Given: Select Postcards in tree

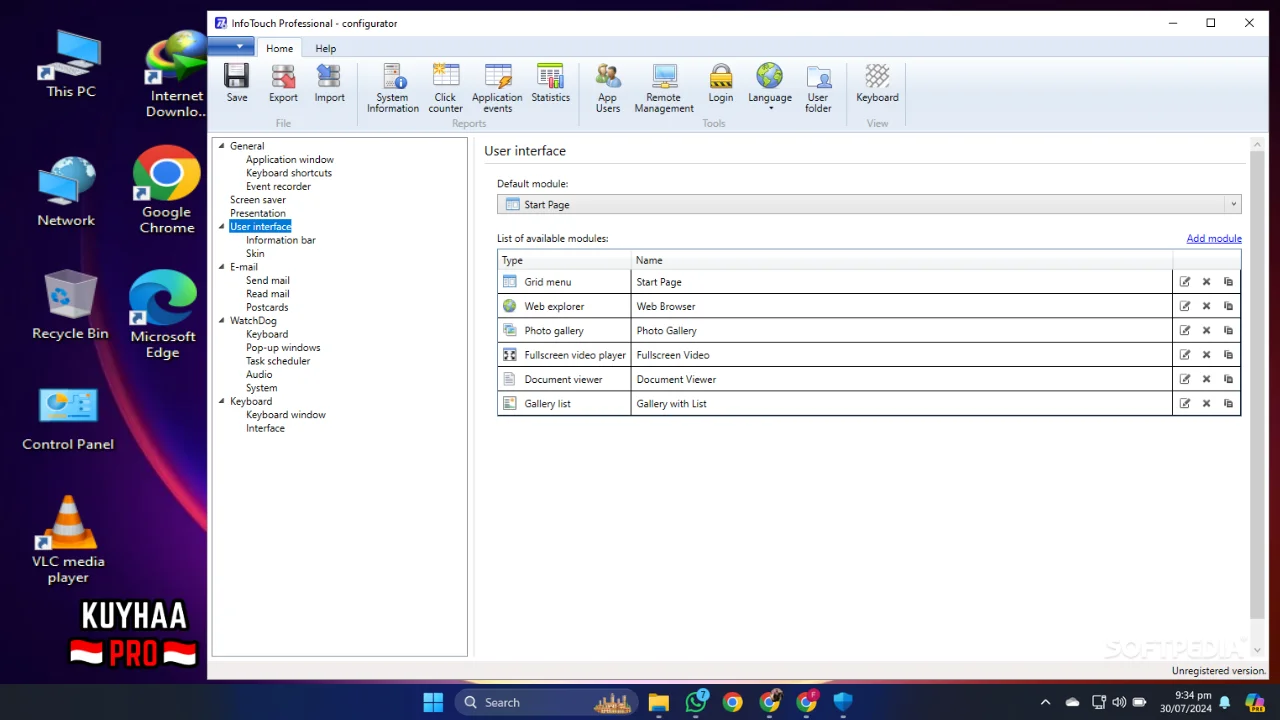Looking at the screenshot, I should [267, 308].
